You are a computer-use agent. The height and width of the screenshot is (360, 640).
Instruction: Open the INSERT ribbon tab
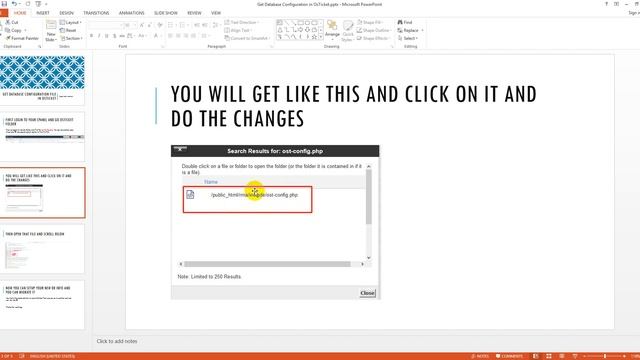pos(43,13)
